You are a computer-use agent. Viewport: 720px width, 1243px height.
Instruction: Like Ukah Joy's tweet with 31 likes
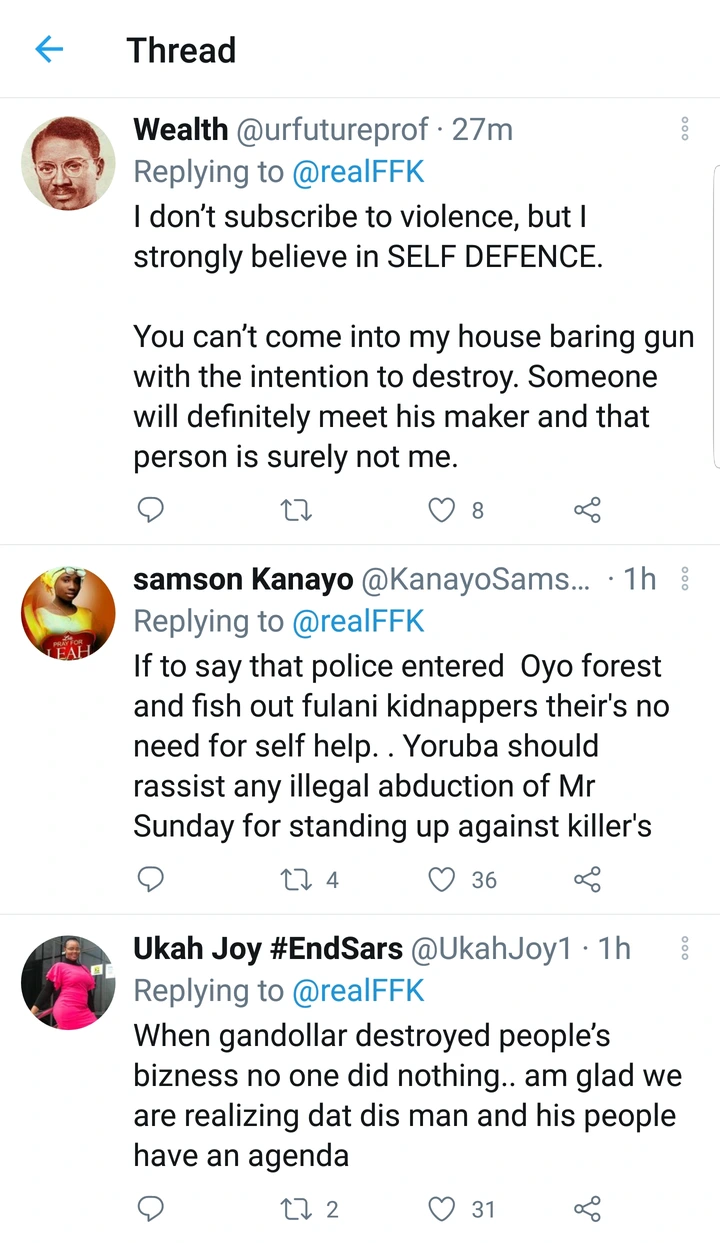pos(441,1209)
